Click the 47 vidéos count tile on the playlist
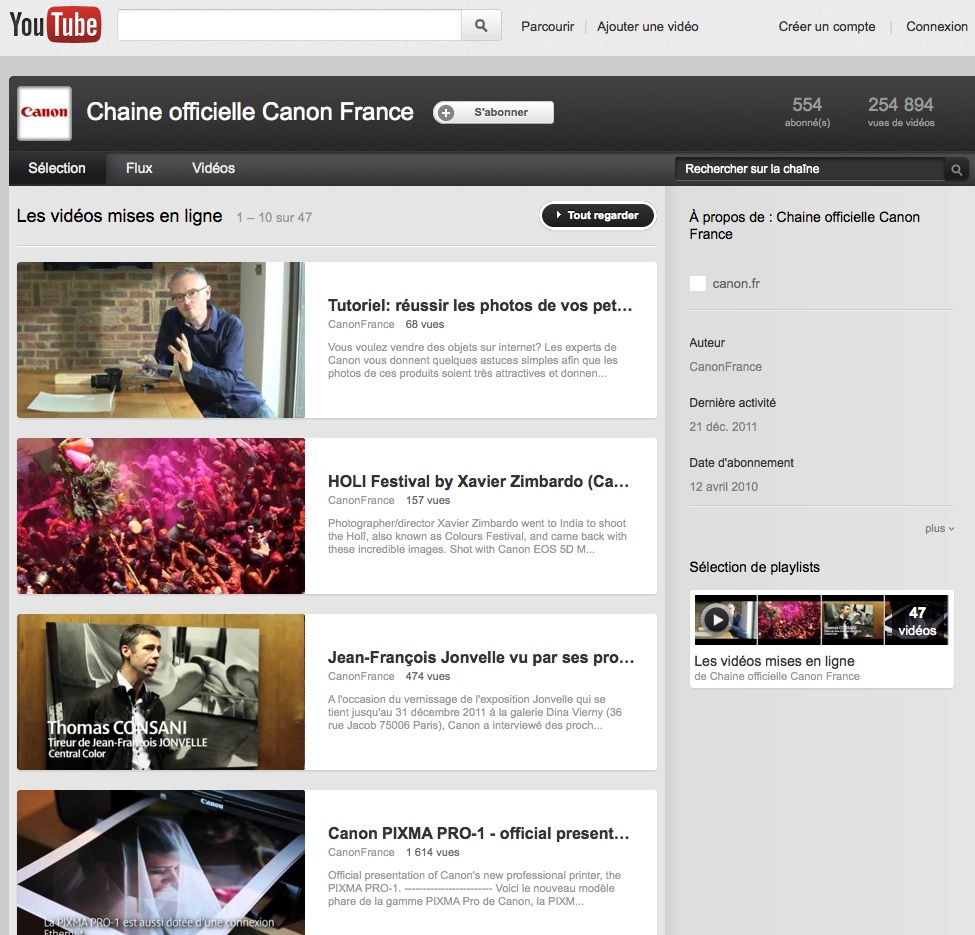Screen dimensions: 975x935 click(x=916, y=620)
